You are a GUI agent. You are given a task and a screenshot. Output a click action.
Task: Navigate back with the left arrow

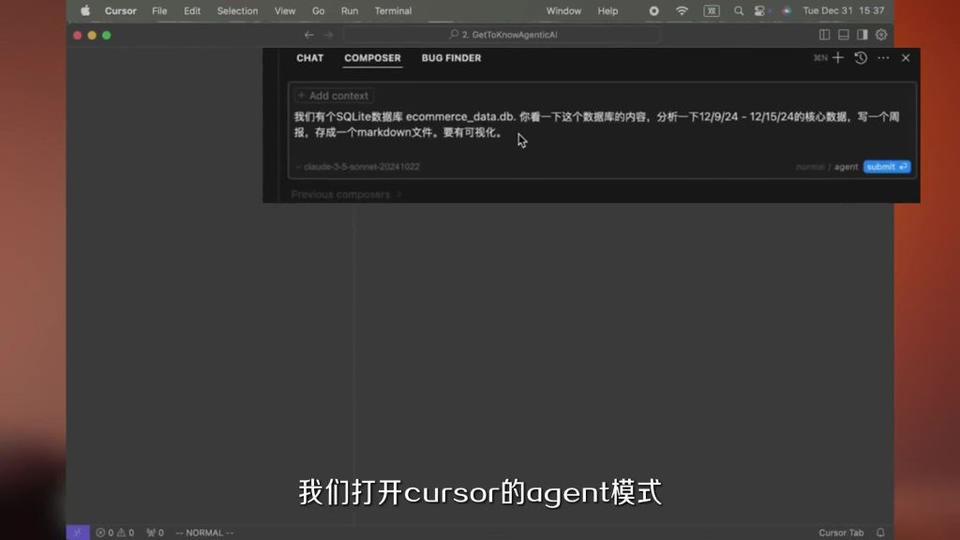coord(309,35)
